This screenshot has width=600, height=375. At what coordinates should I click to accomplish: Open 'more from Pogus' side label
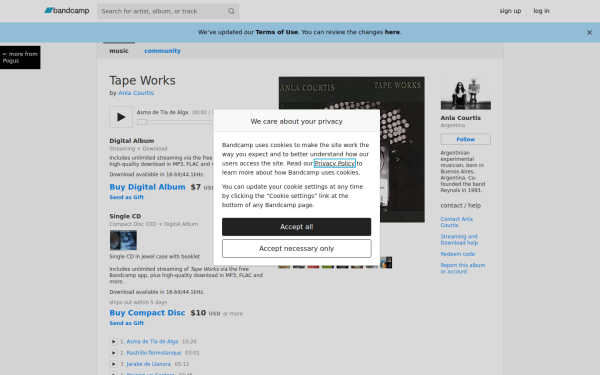[20, 57]
